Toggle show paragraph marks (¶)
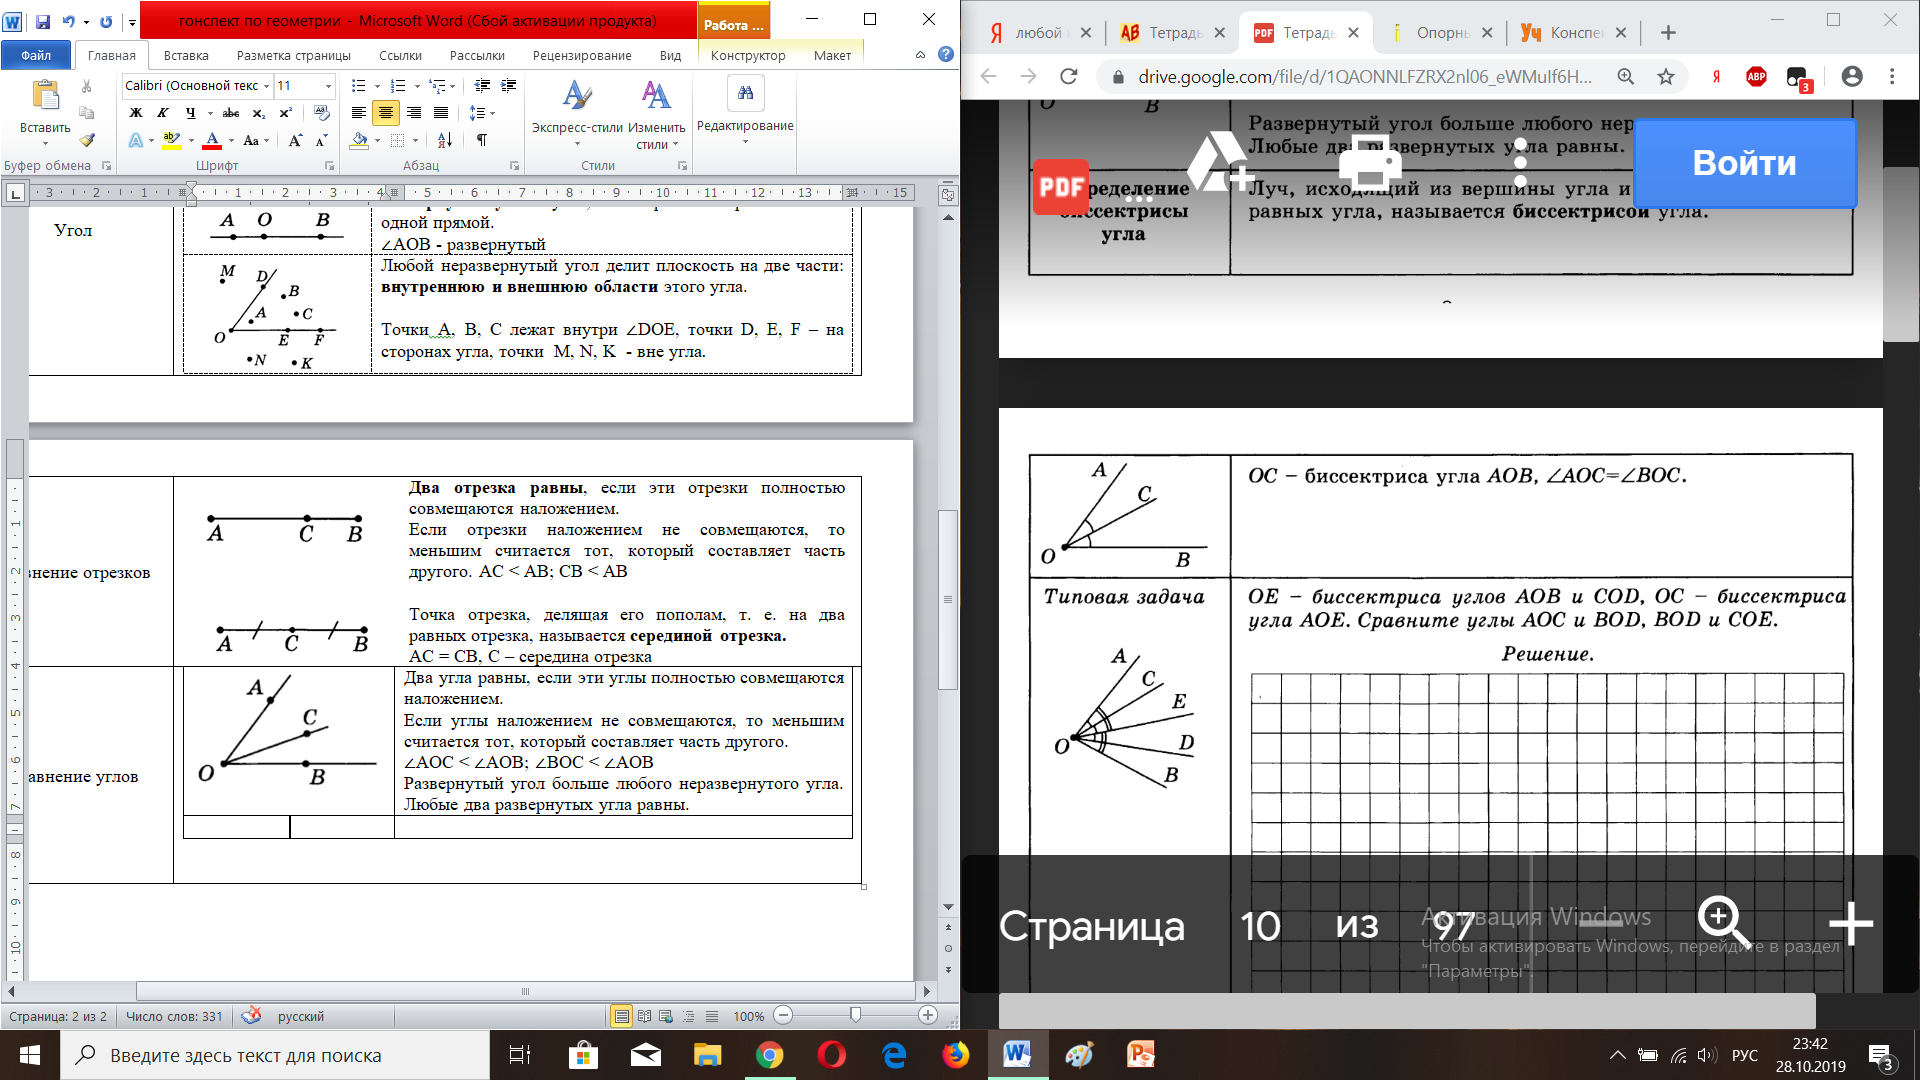1920x1080 pixels. point(482,141)
